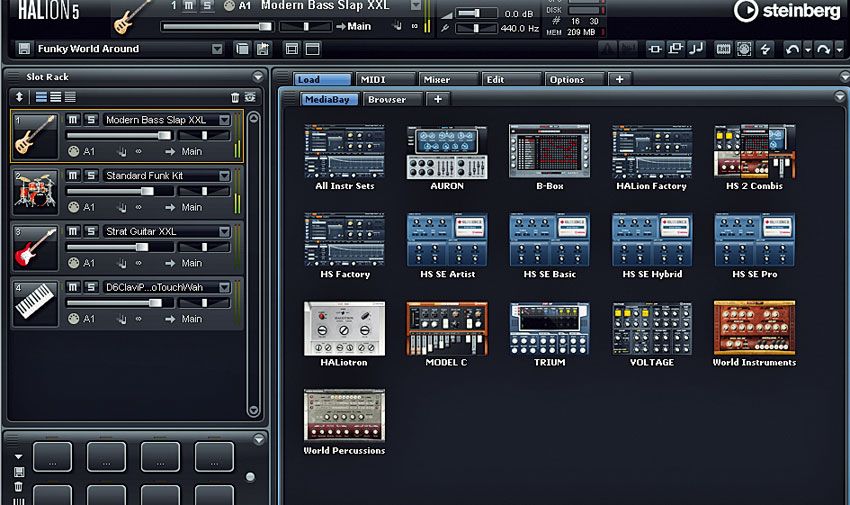Select the HS Factory library icon
This screenshot has width=850, height=505.
point(344,239)
